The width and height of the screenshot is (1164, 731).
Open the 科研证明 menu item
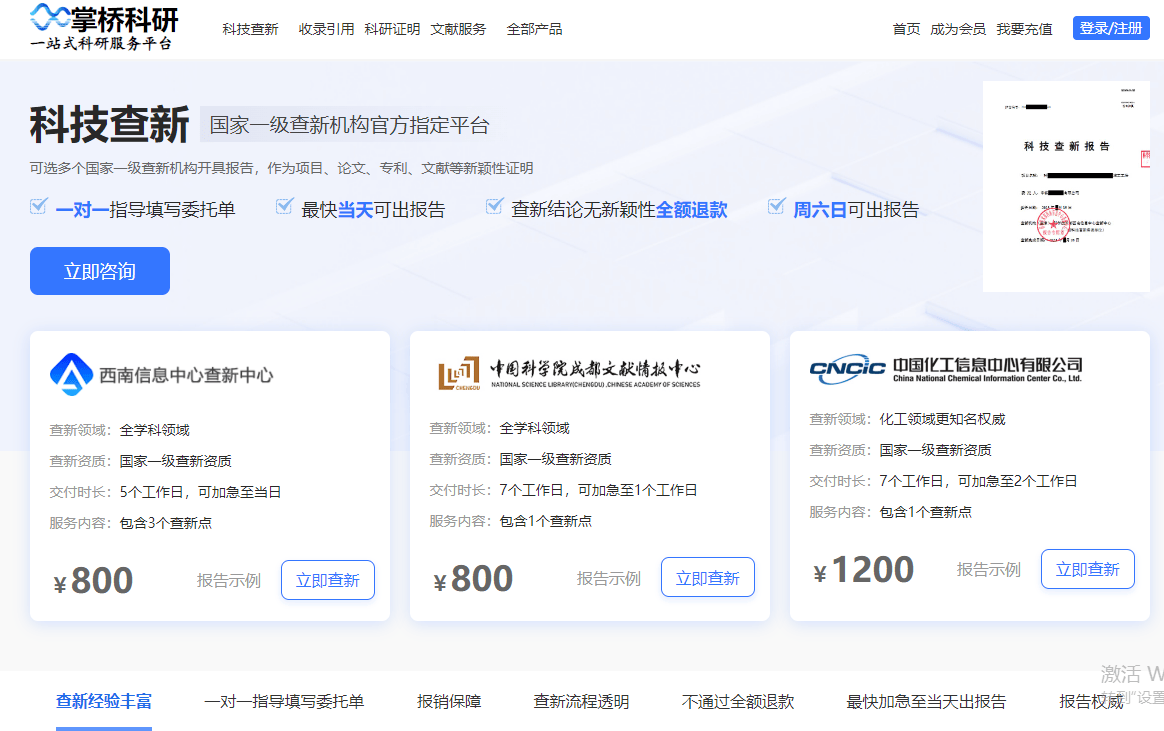click(392, 29)
